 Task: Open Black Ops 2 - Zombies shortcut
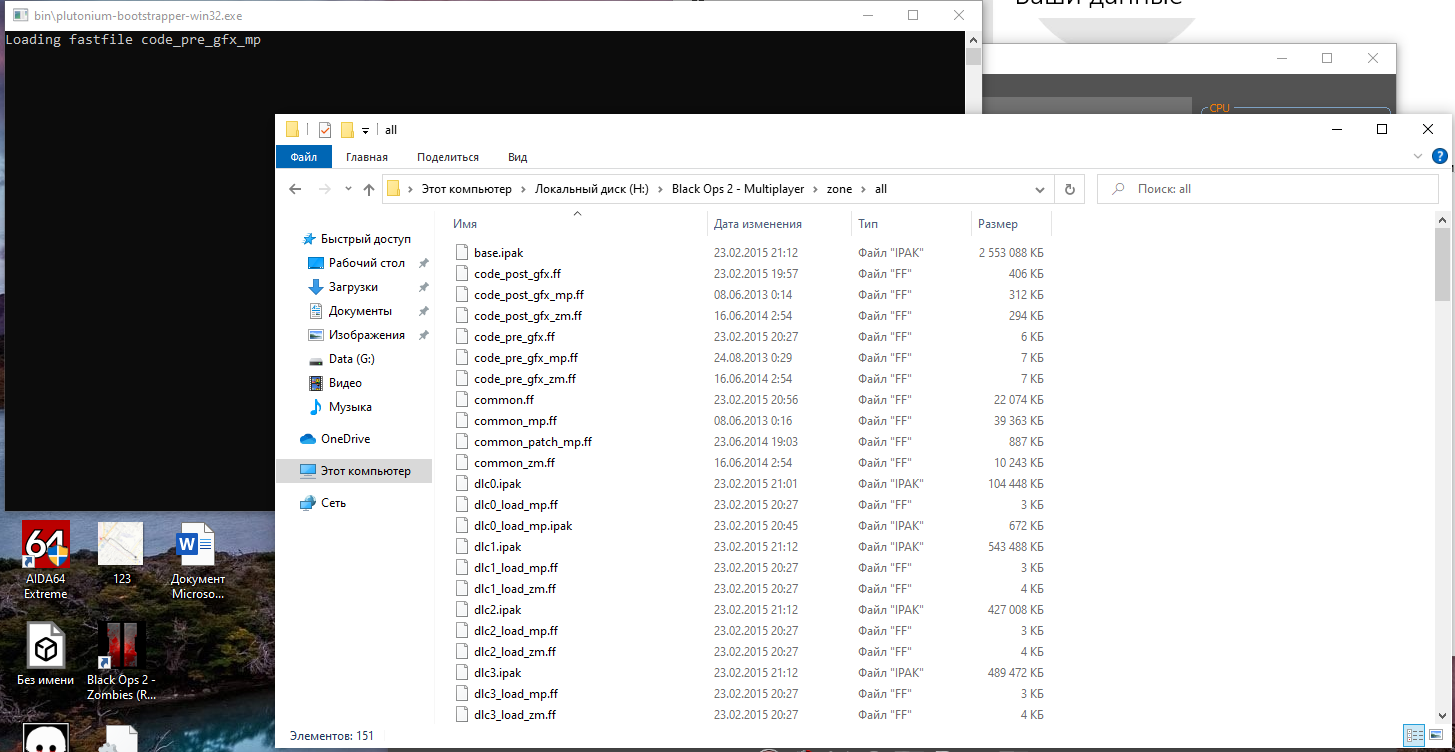[x=121, y=661]
